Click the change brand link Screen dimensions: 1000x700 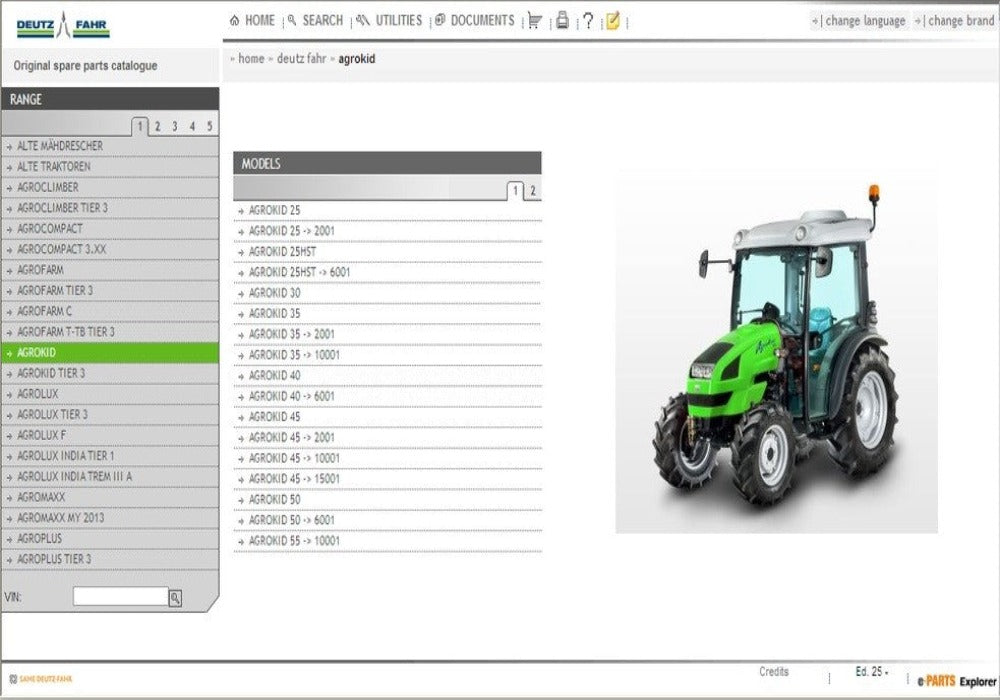point(958,21)
